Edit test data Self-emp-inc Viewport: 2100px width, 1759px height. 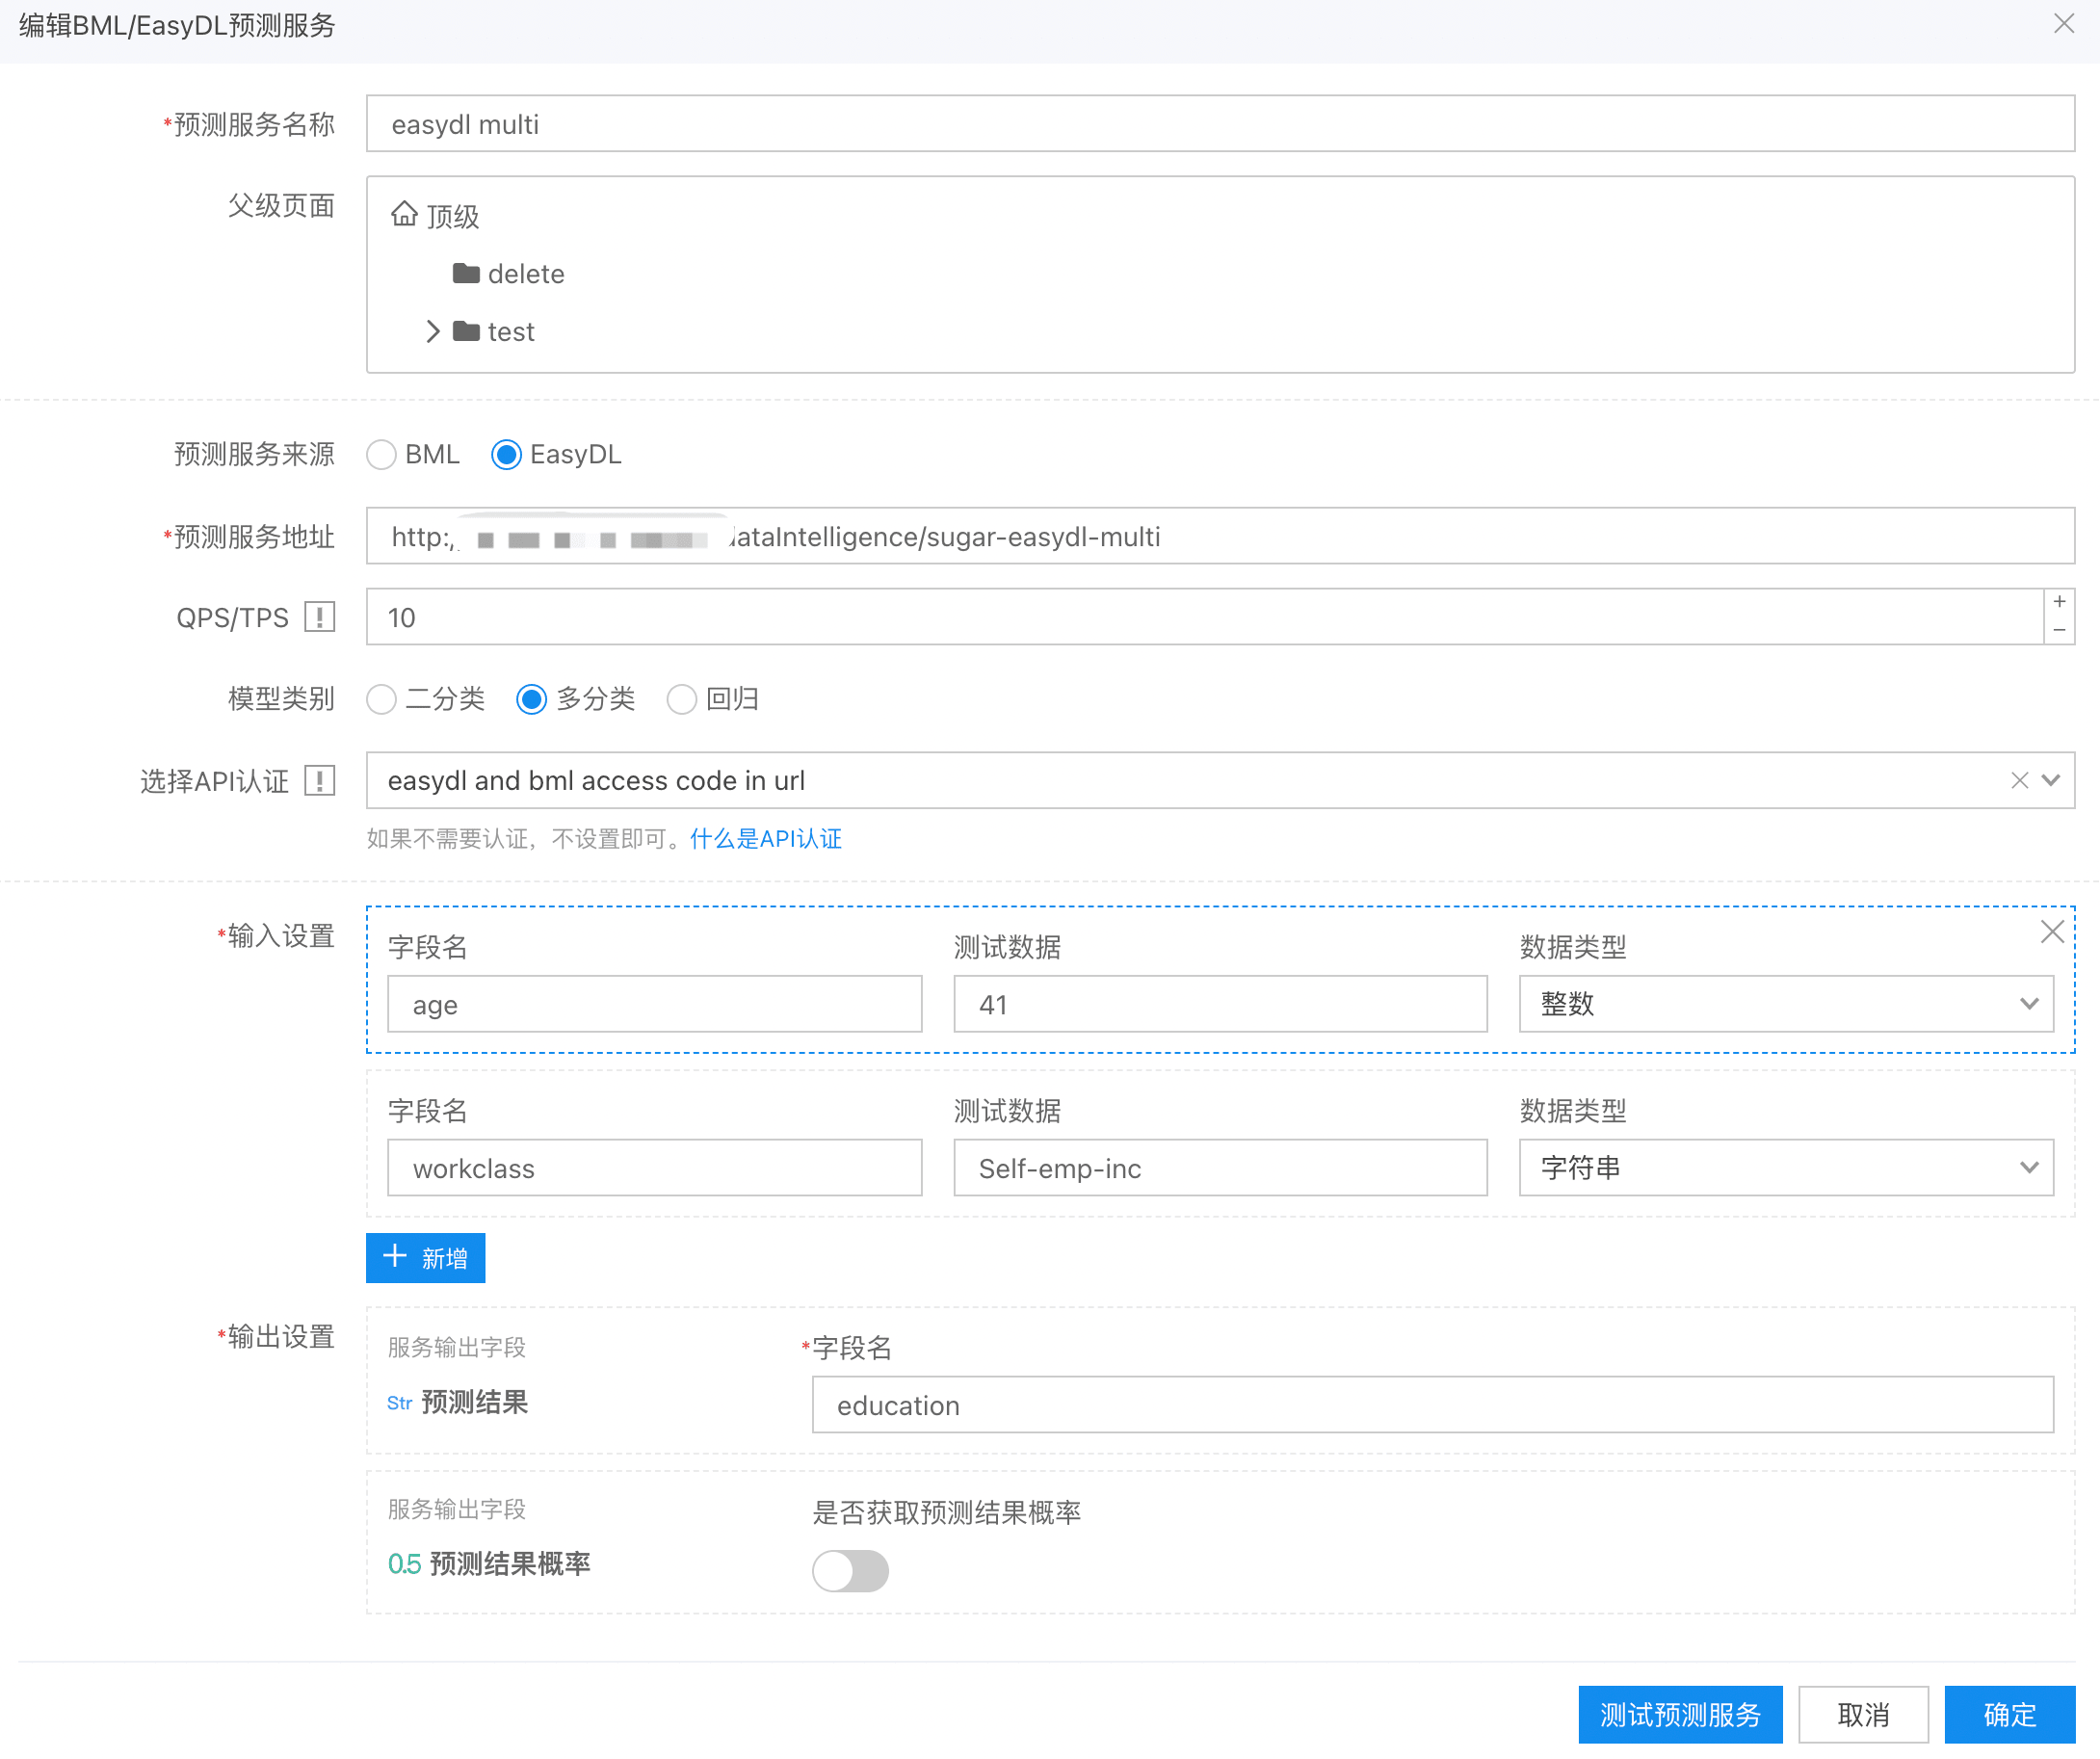[x=1220, y=1167]
